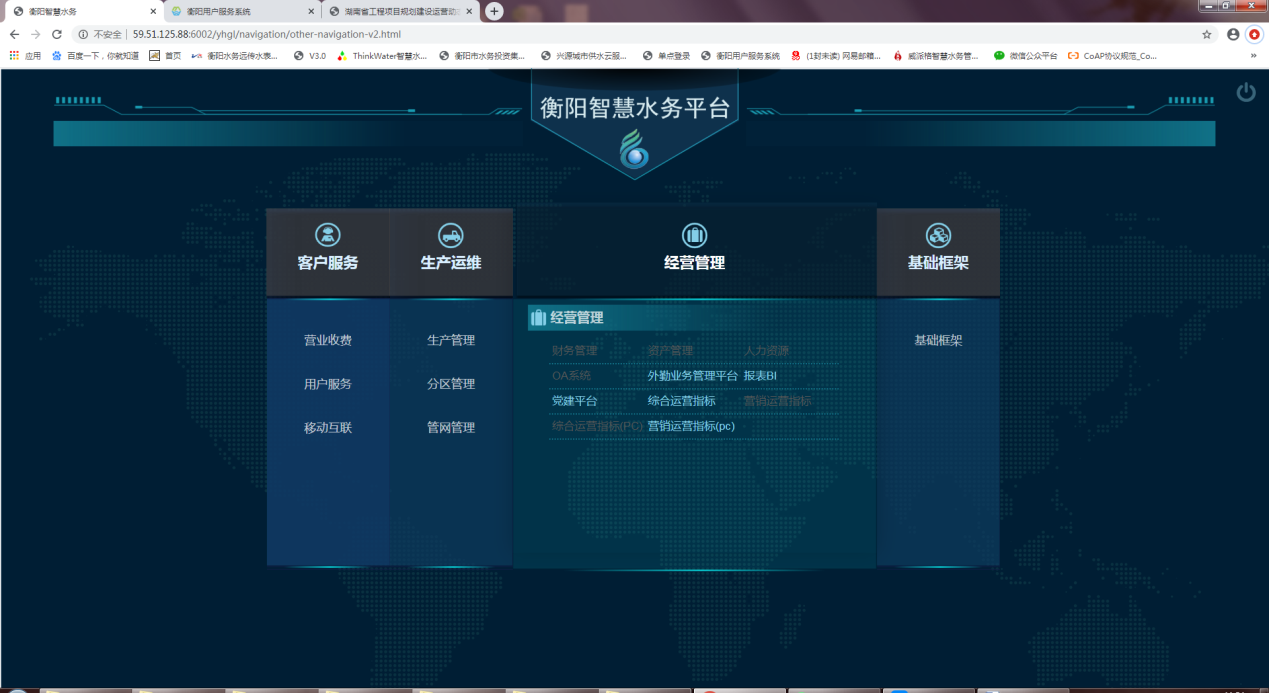Open a new browser tab
Screen dimensions: 1269x693
pyautogui.click(x=494, y=11)
